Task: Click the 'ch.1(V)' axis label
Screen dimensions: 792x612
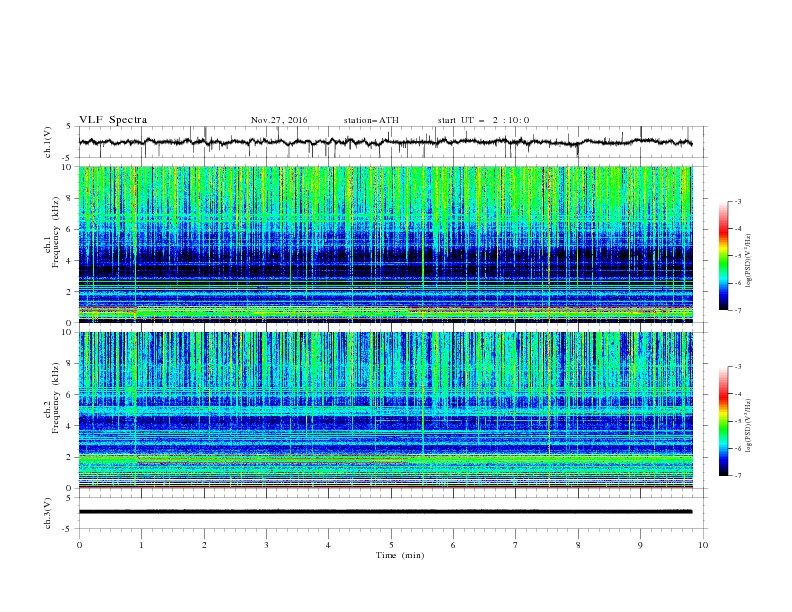Action: 48,142
